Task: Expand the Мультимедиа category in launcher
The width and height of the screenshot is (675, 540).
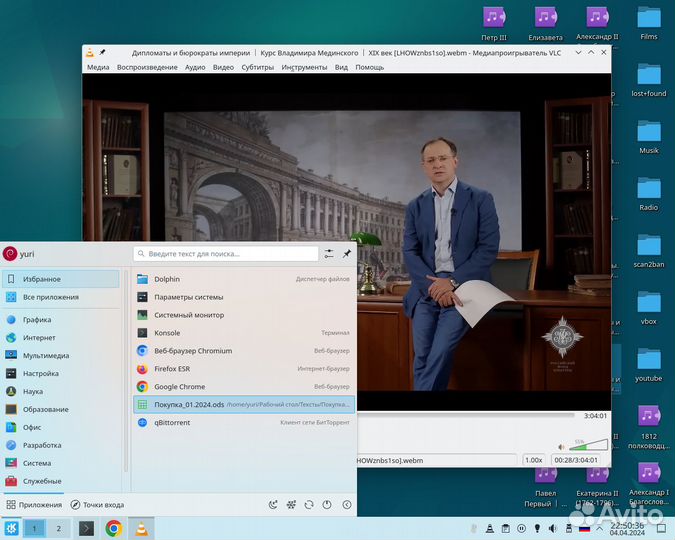Action: pos(45,355)
